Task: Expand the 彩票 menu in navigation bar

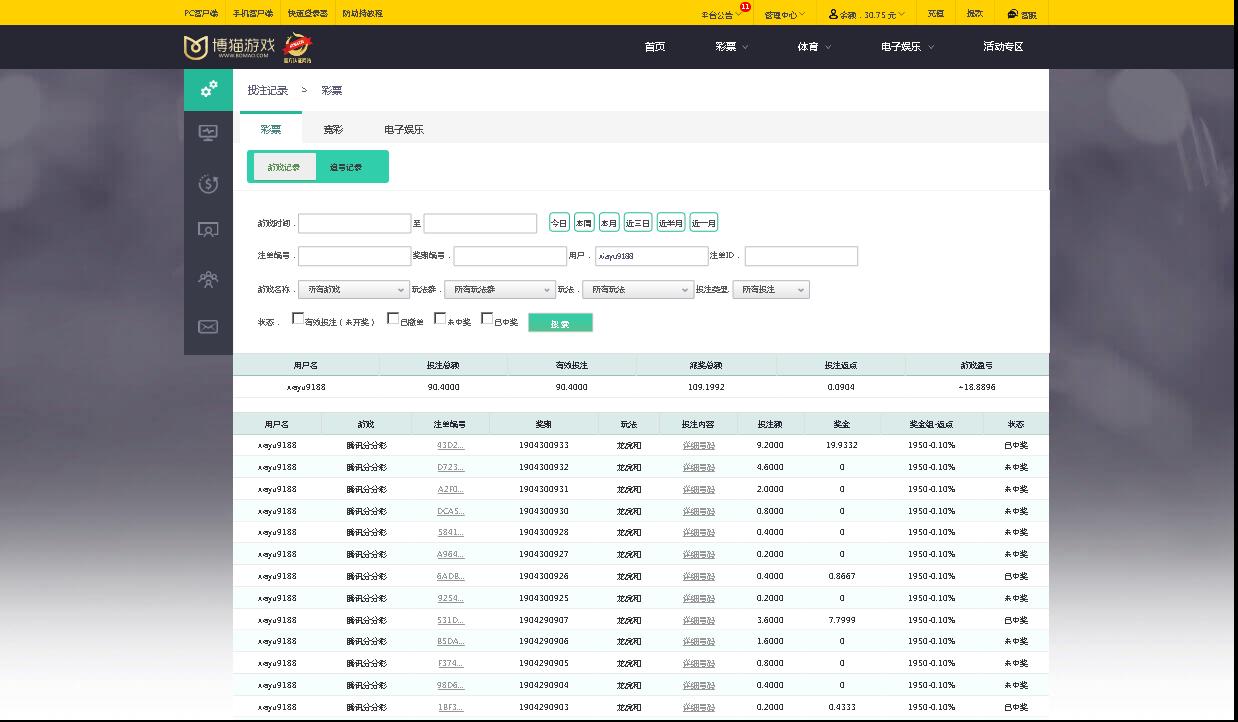Action: [731, 47]
